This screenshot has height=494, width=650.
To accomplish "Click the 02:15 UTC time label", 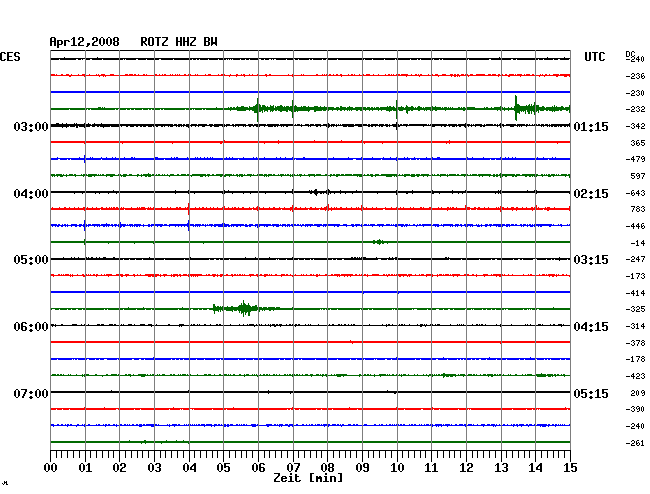I will [591, 194].
